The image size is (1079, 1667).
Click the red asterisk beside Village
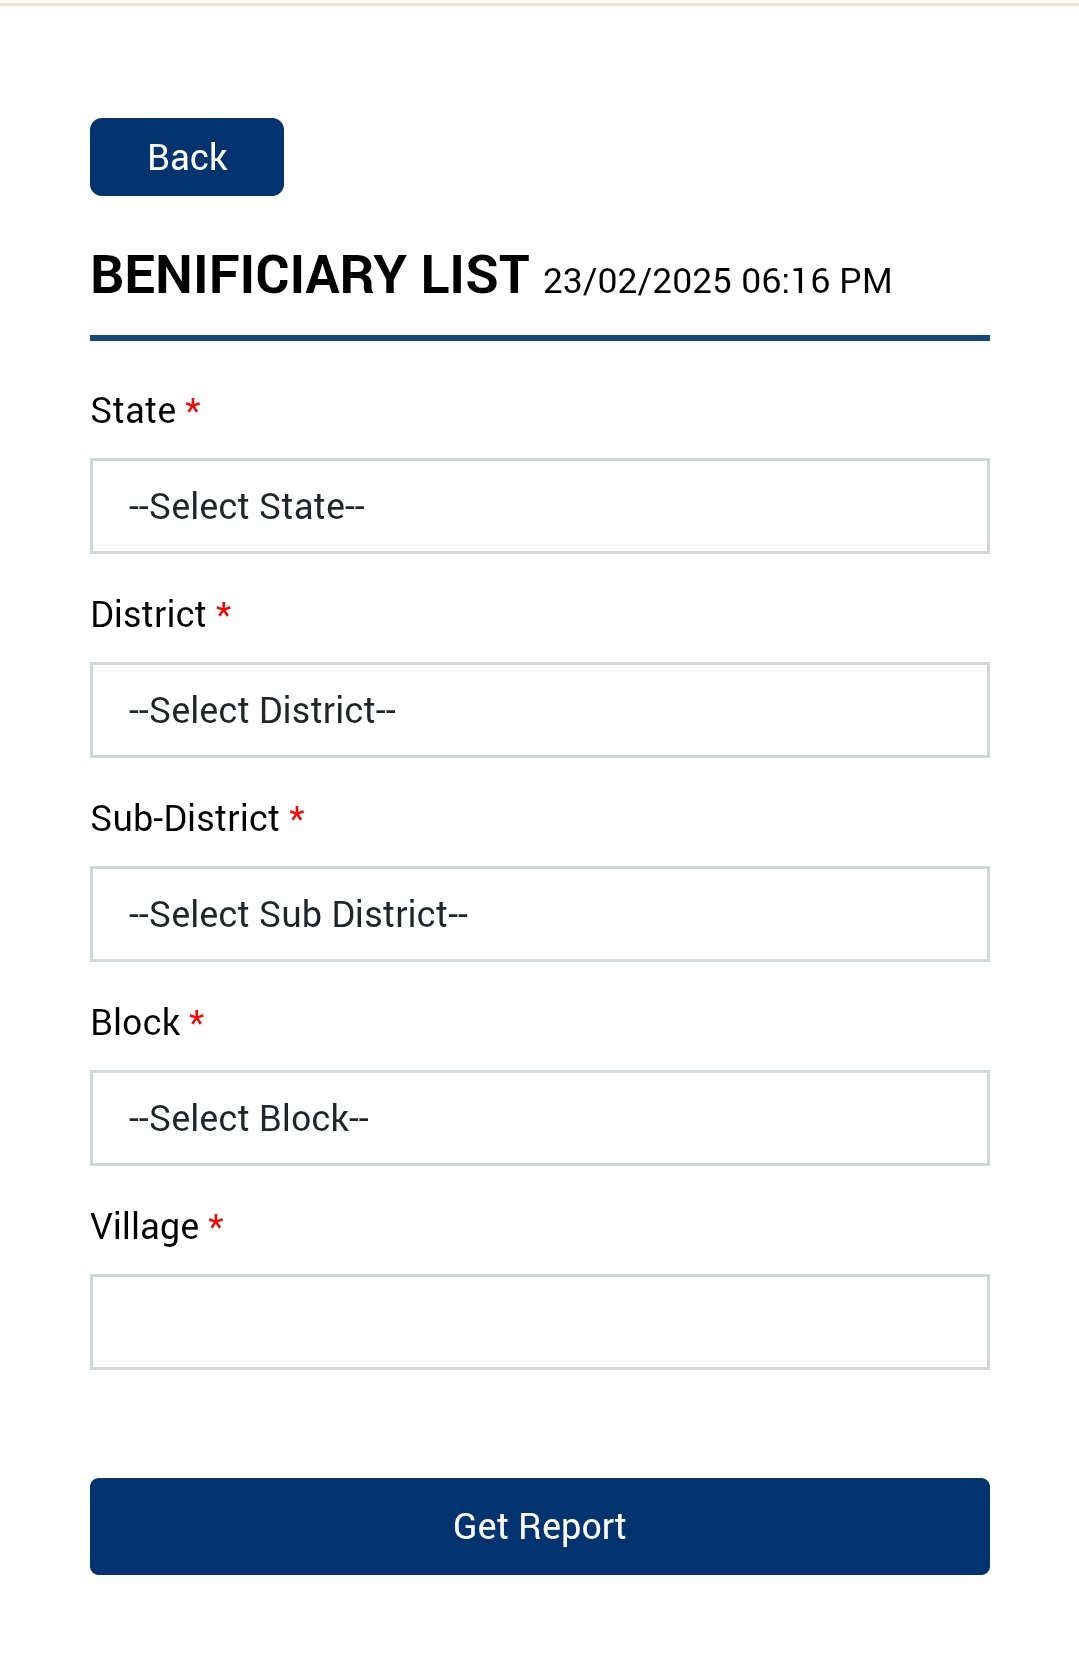pos(216,1223)
